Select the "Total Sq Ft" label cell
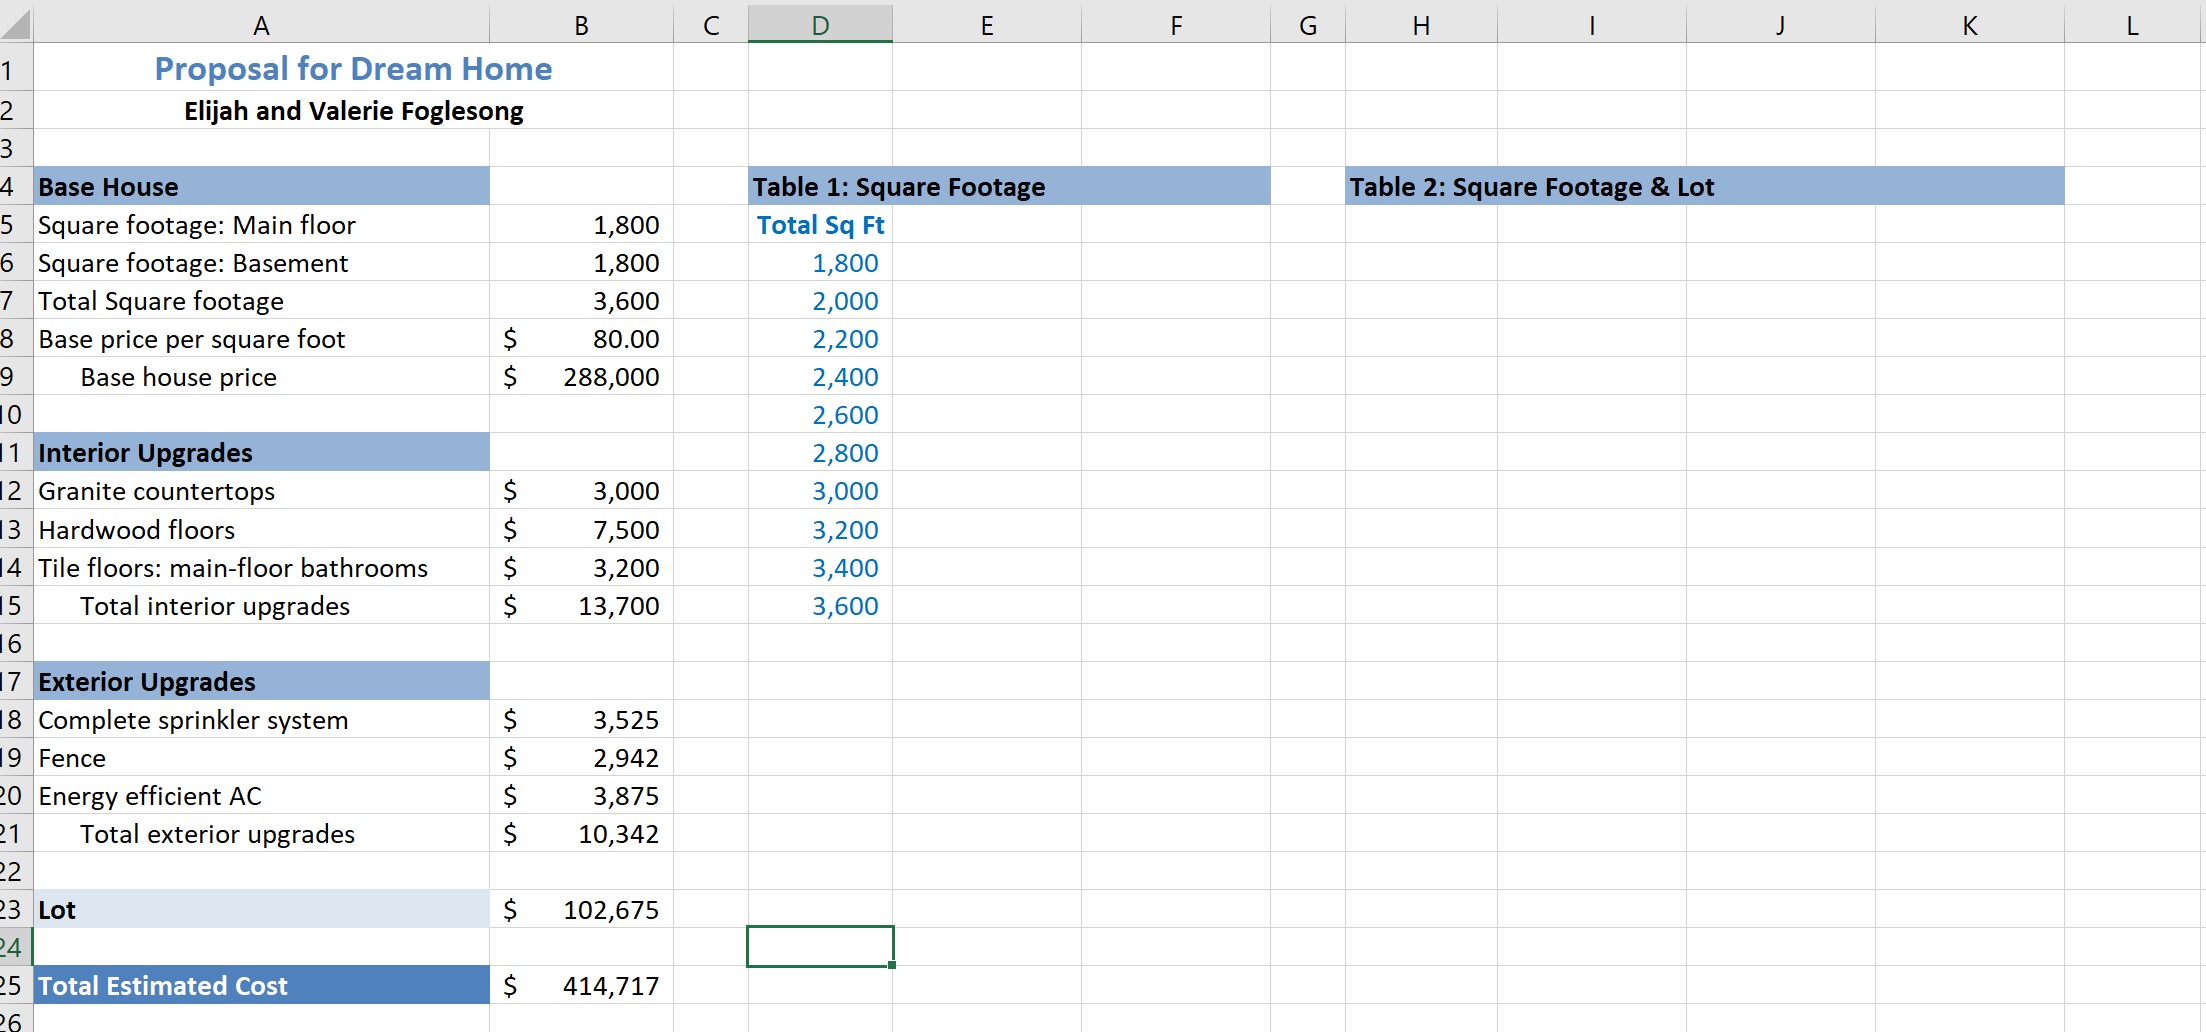This screenshot has width=2206, height=1032. (819, 224)
